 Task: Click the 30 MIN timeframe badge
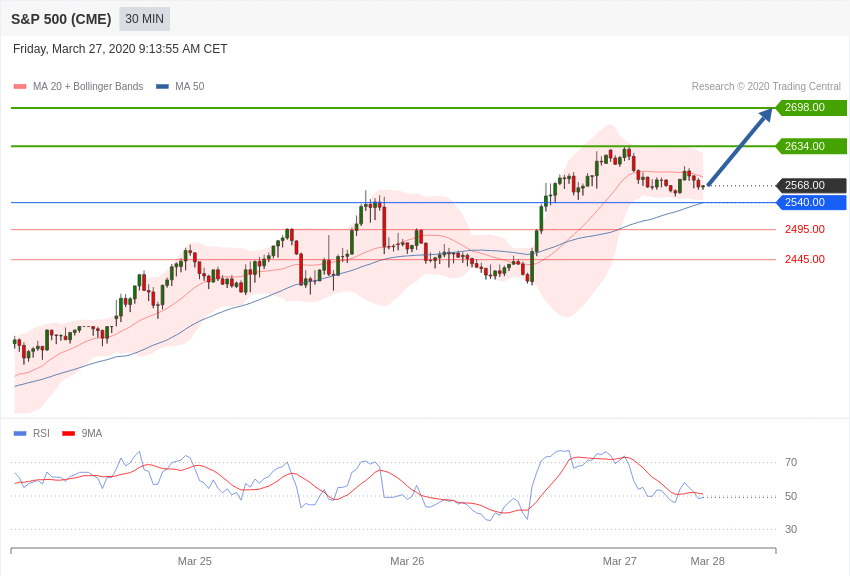point(144,19)
